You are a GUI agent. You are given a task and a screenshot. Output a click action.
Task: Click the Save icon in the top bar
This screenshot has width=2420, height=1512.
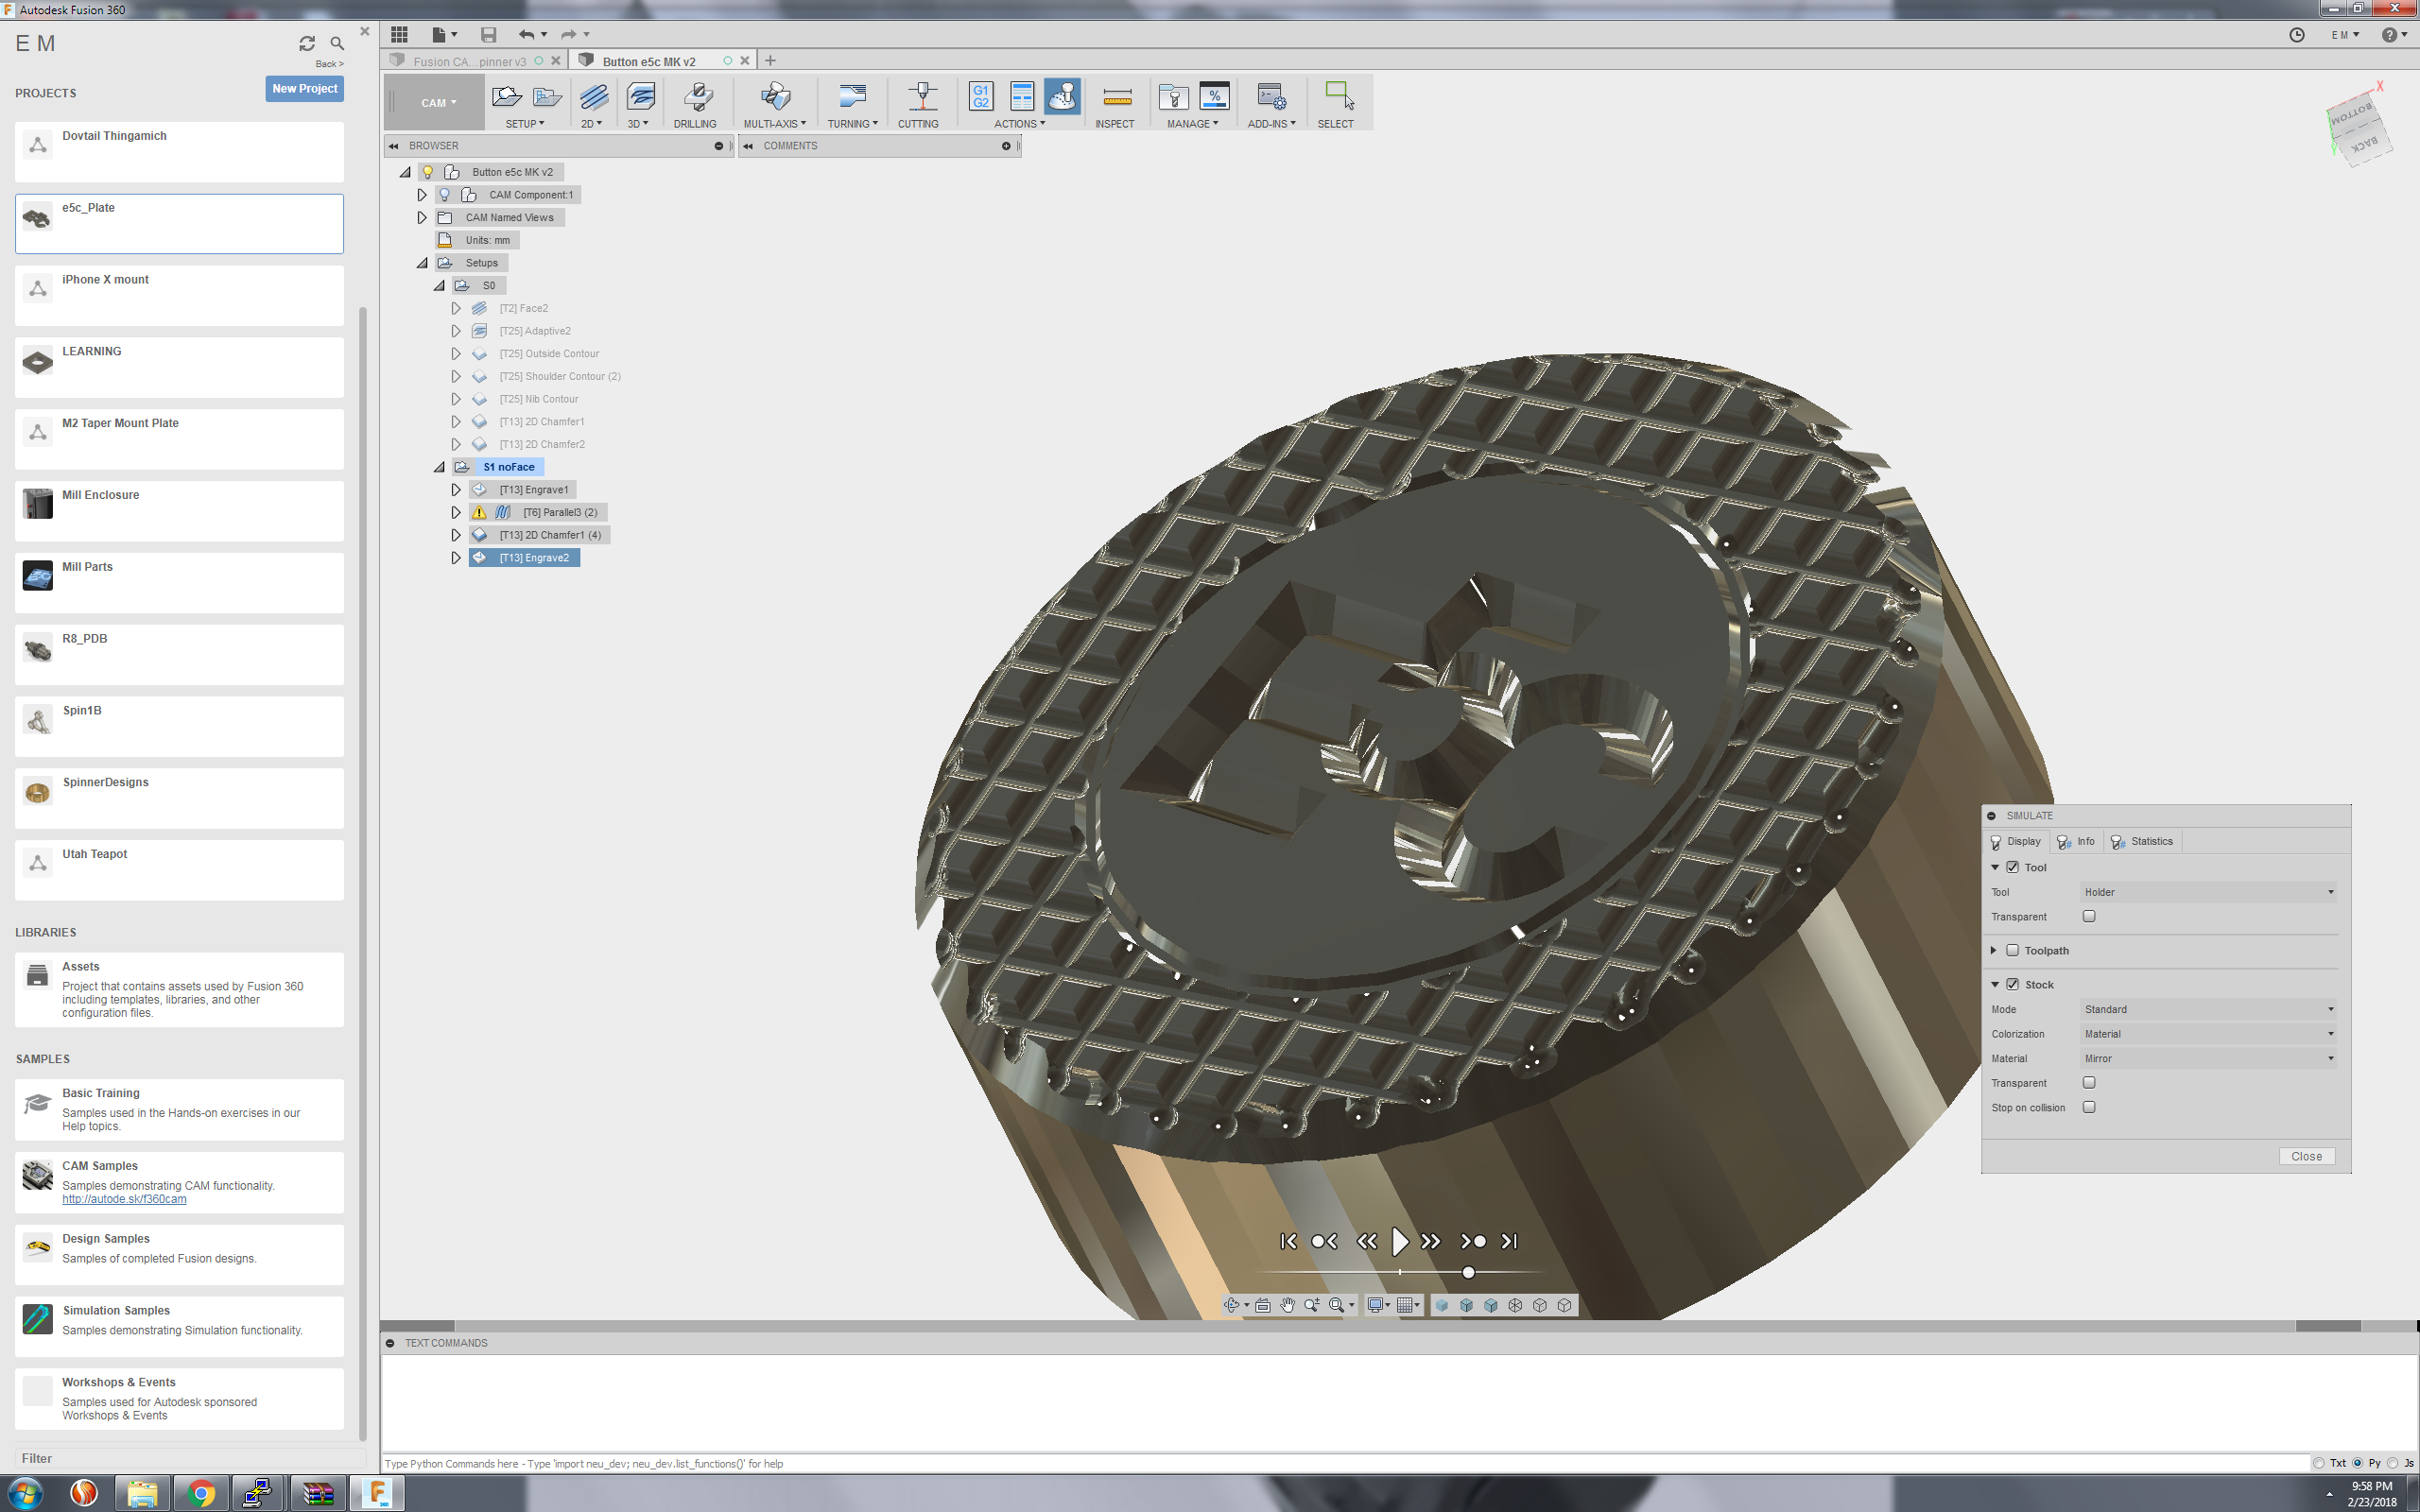(x=488, y=34)
